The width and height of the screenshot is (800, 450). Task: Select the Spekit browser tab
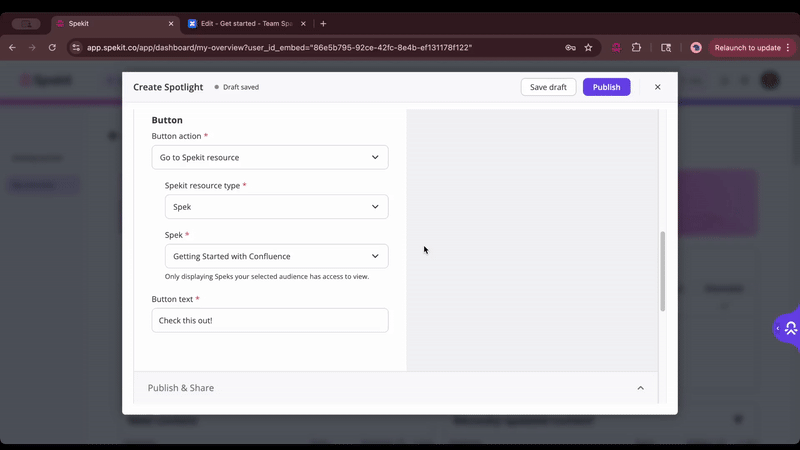tap(110, 23)
